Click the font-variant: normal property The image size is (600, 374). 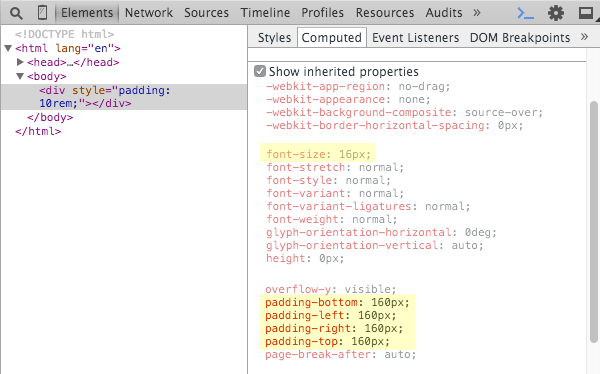click(335, 194)
